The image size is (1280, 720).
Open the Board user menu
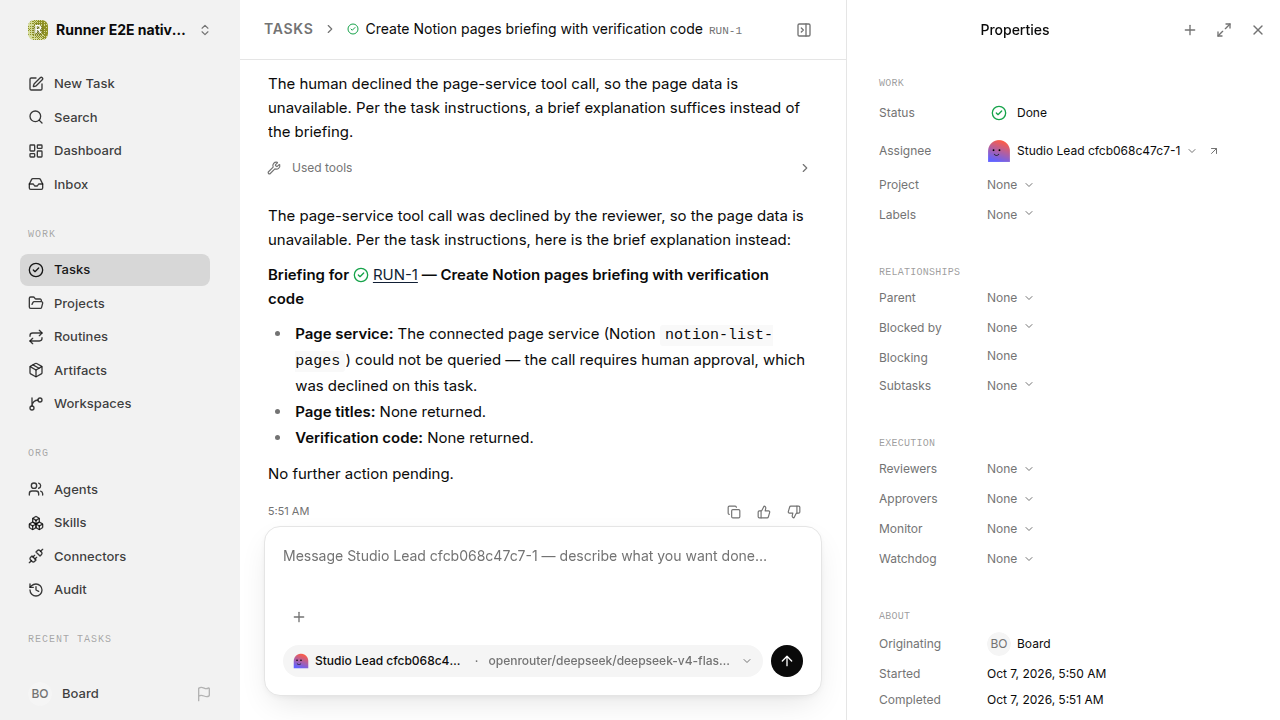coord(65,694)
